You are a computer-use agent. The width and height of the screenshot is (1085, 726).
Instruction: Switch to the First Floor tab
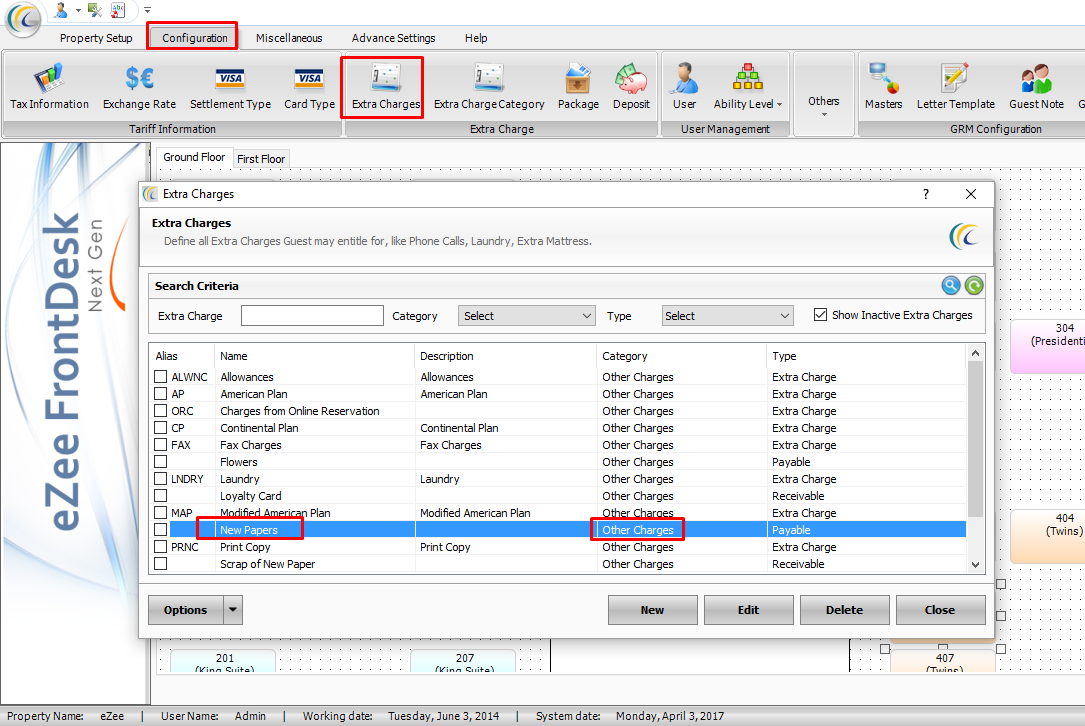point(261,158)
